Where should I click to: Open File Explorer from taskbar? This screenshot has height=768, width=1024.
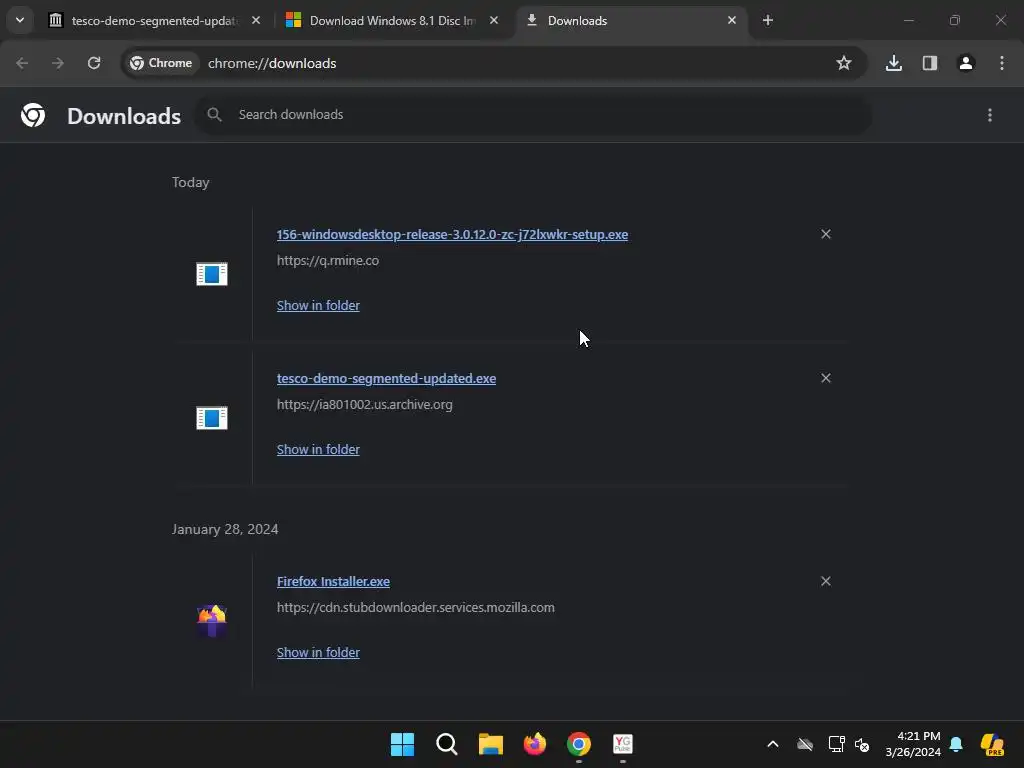[x=490, y=744]
